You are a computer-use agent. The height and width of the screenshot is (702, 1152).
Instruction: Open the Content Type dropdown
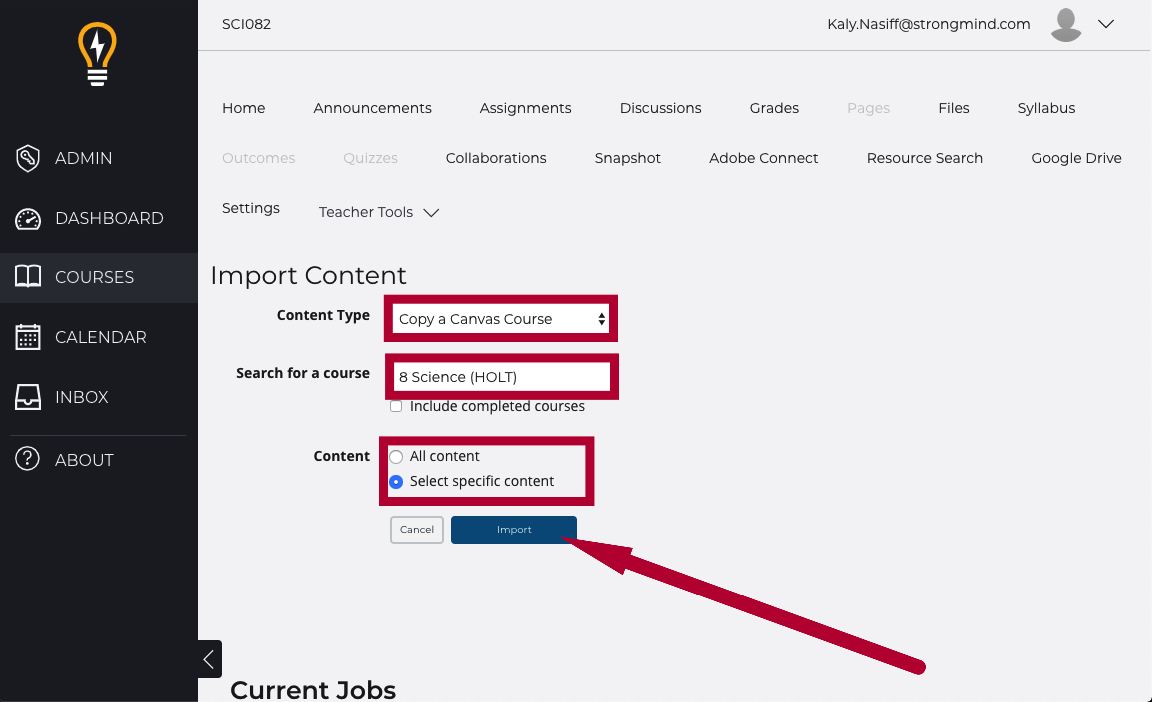point(501,319)
